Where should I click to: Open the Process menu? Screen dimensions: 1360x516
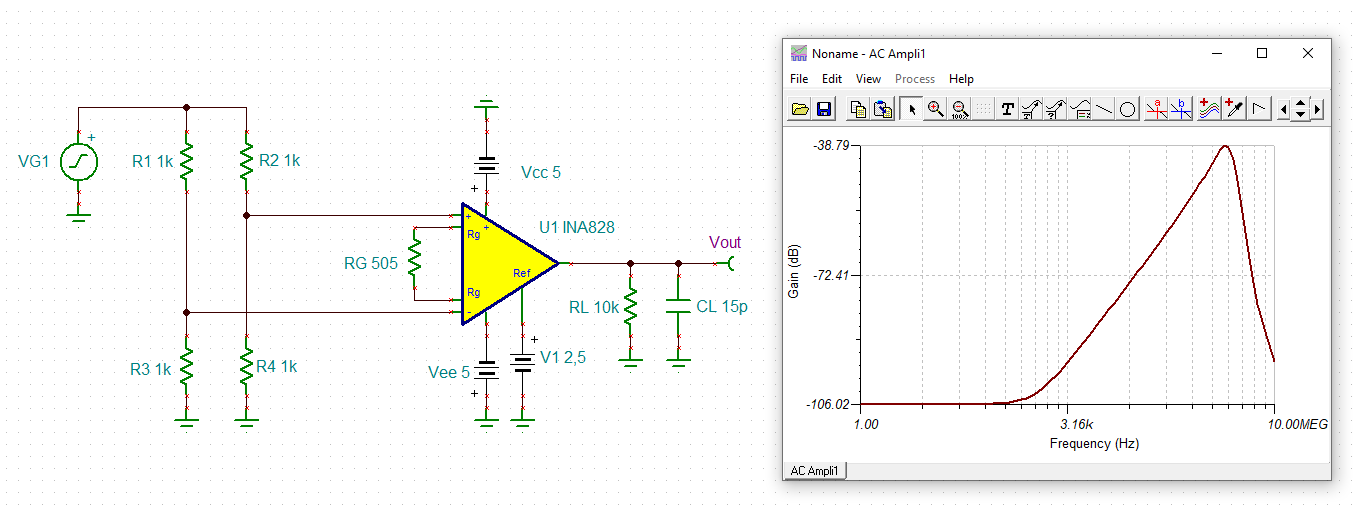[915, 79]
